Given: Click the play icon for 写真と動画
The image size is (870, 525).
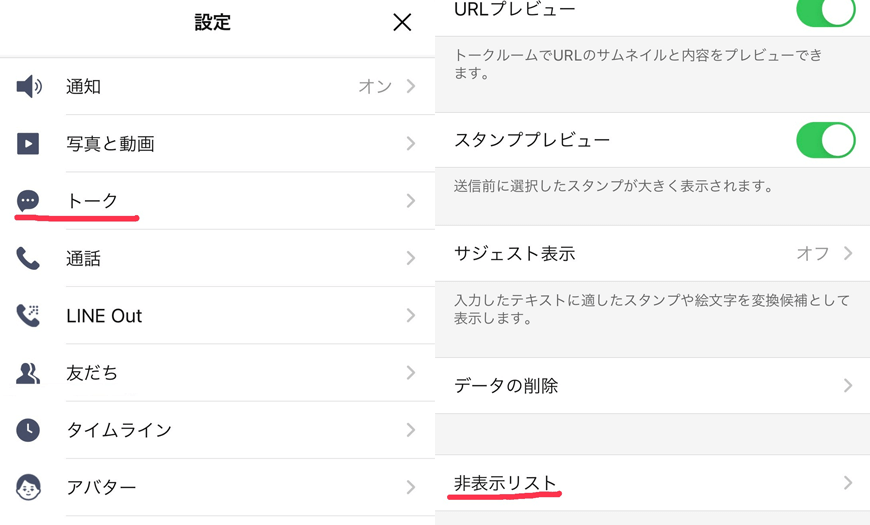Looking at the screenshot, I should tap(28, 144).
